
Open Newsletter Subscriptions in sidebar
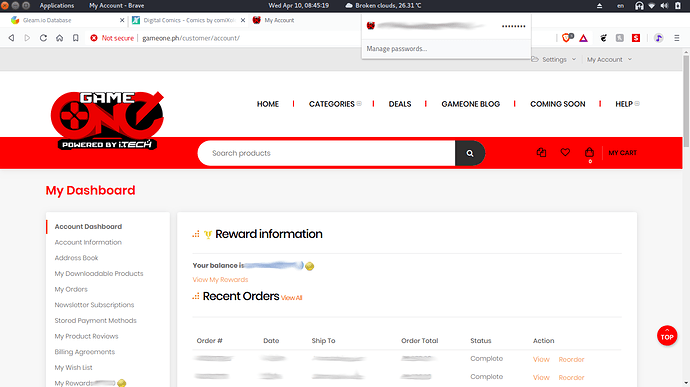[x=94, y=305]
